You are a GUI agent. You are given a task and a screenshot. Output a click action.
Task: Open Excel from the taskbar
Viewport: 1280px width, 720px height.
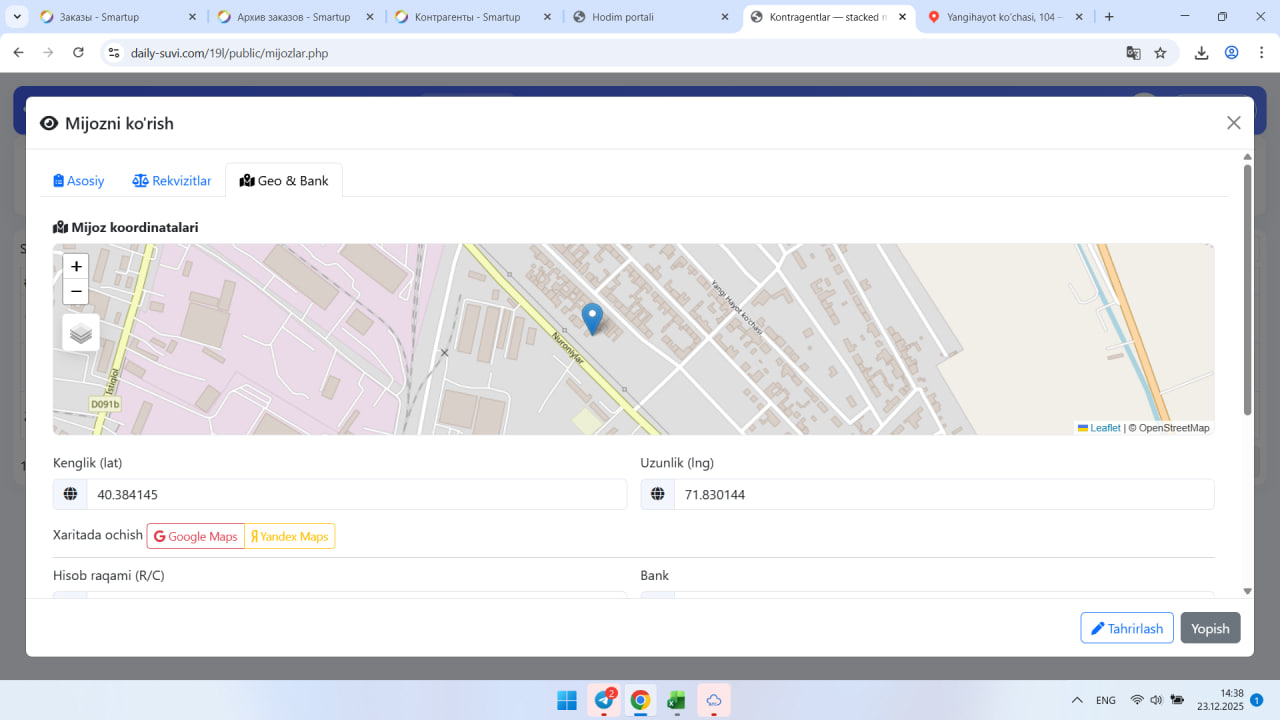[x=676, y=700]
